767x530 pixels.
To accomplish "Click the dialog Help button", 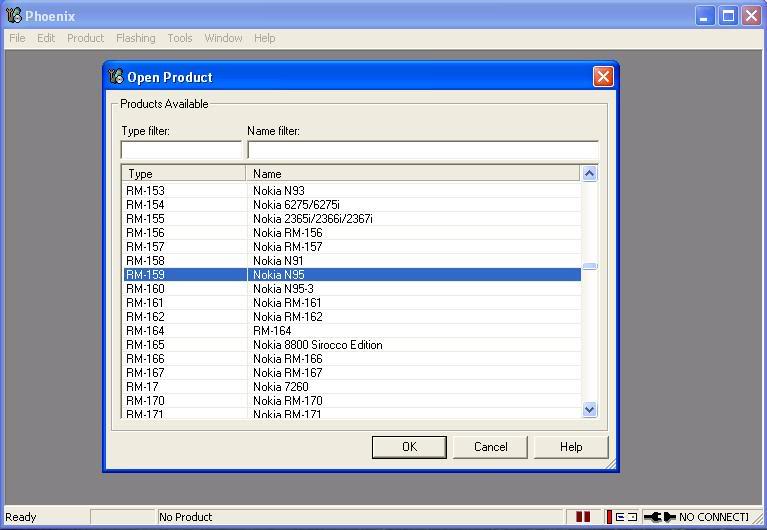I will [x=571, y=447].
